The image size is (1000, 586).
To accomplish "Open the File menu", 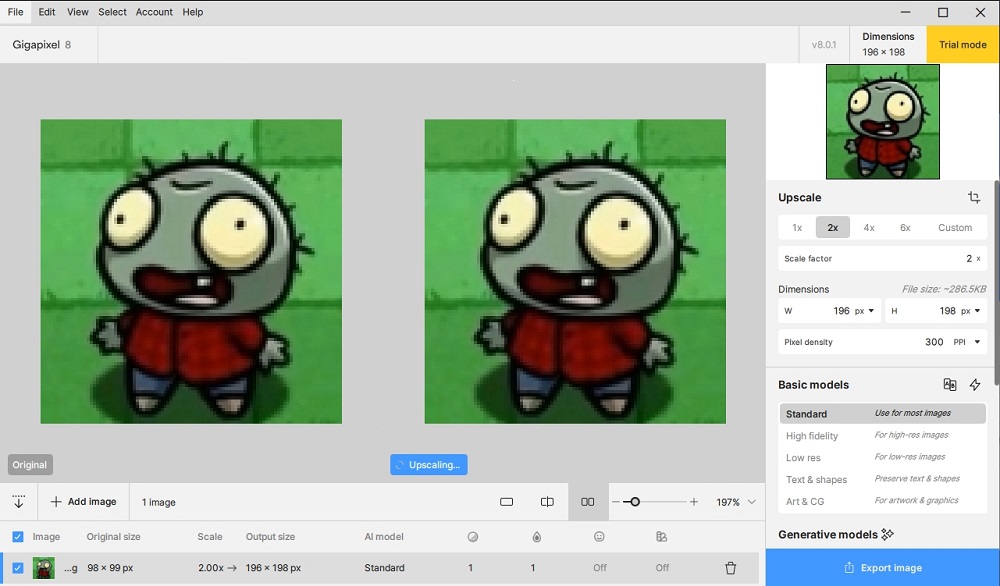I will coord(15,12).
